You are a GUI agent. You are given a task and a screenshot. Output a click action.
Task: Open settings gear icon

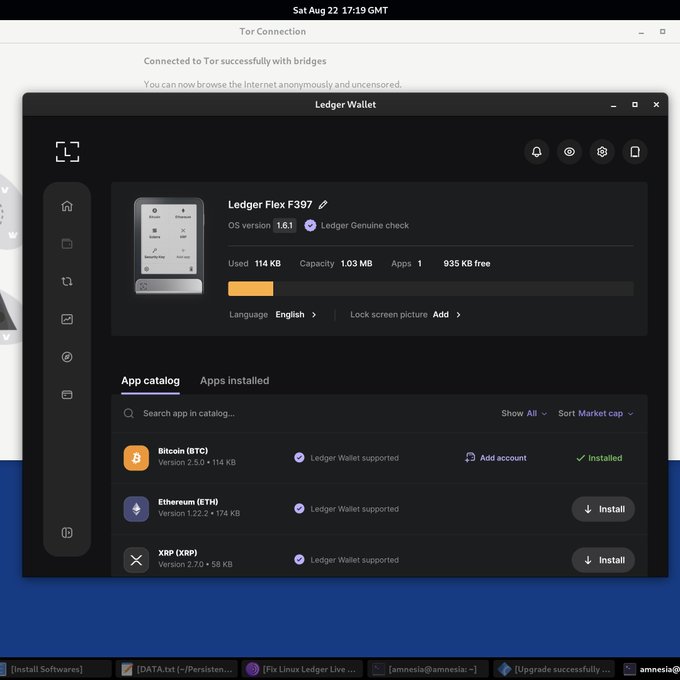(x=602, y=152)
